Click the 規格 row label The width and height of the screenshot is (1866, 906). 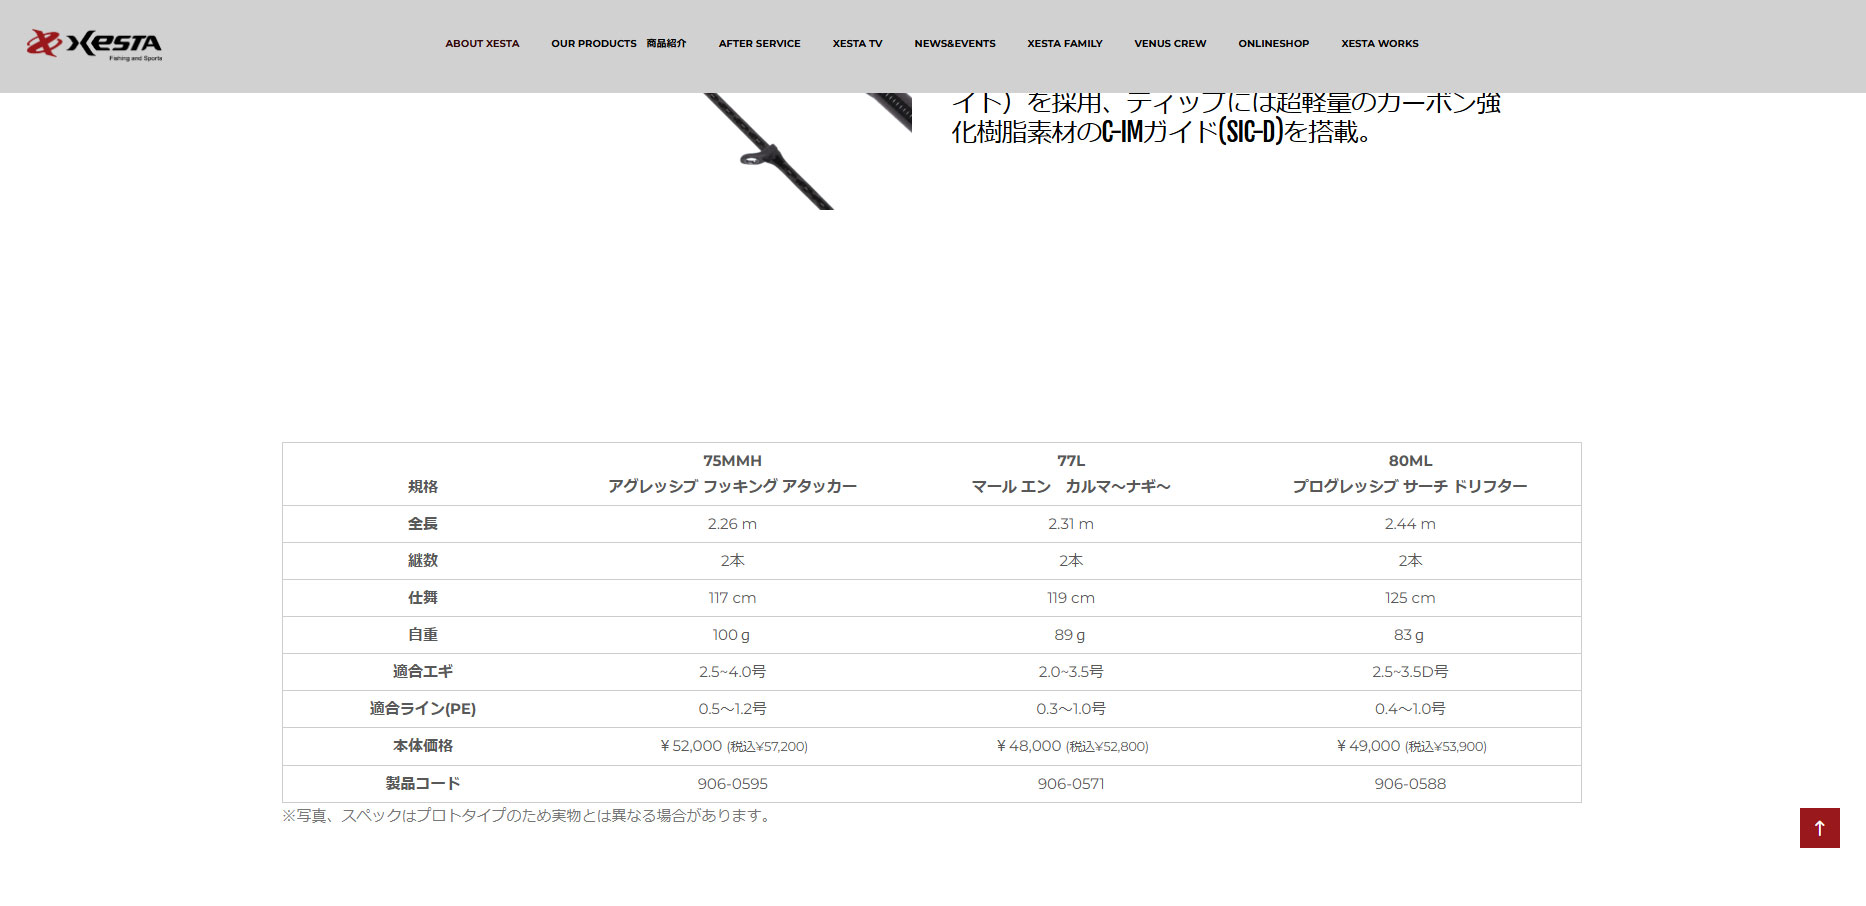[423, 487]
